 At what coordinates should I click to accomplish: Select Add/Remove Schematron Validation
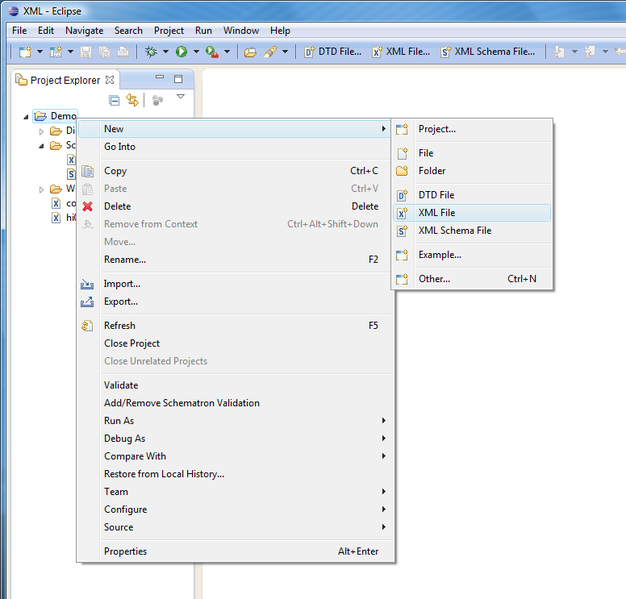(x=234, y=403)
